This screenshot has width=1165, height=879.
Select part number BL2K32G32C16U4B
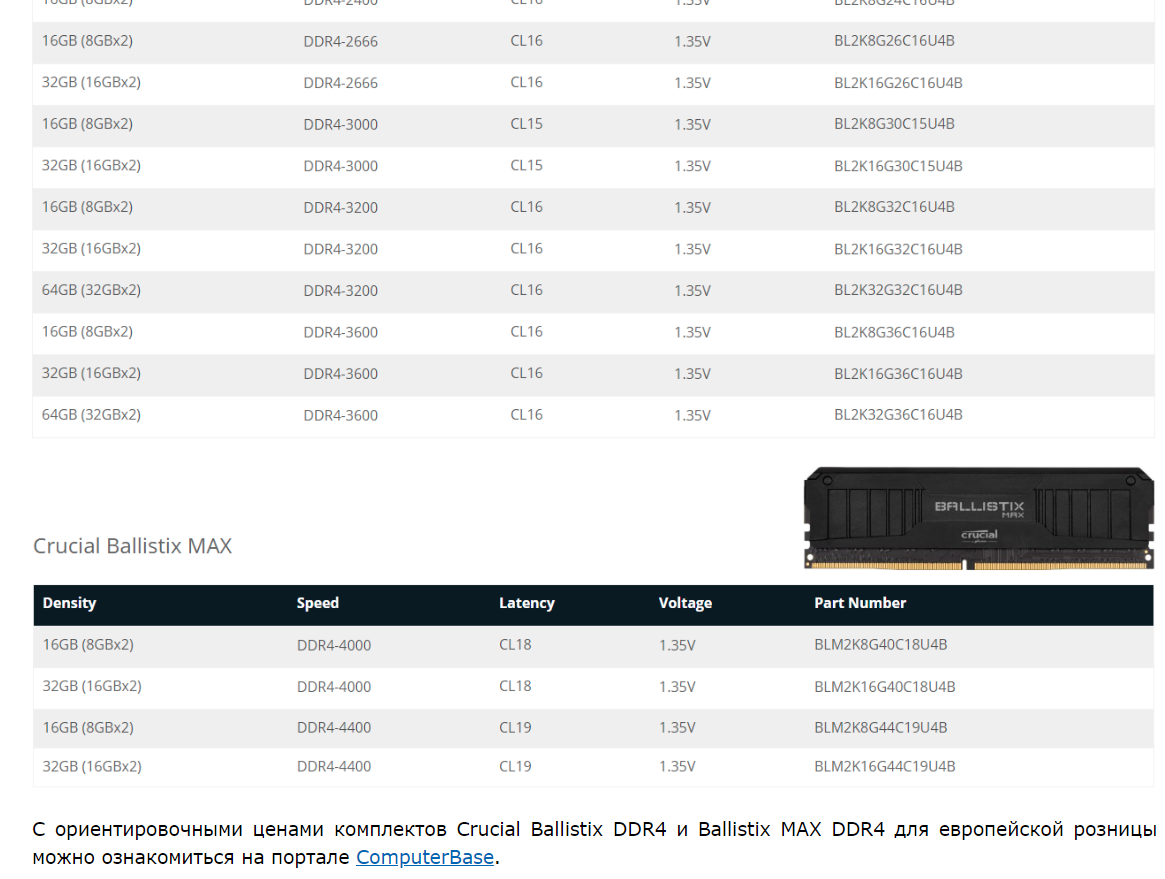898,291
